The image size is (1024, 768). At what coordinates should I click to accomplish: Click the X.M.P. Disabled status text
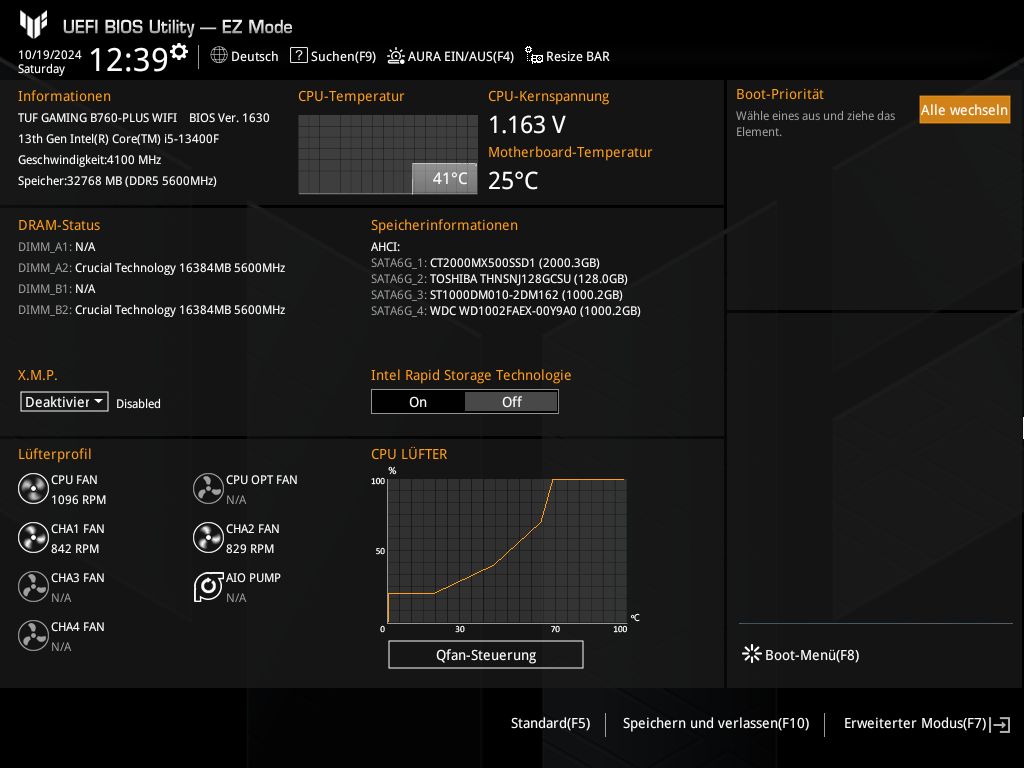click(x=138, y=404)
